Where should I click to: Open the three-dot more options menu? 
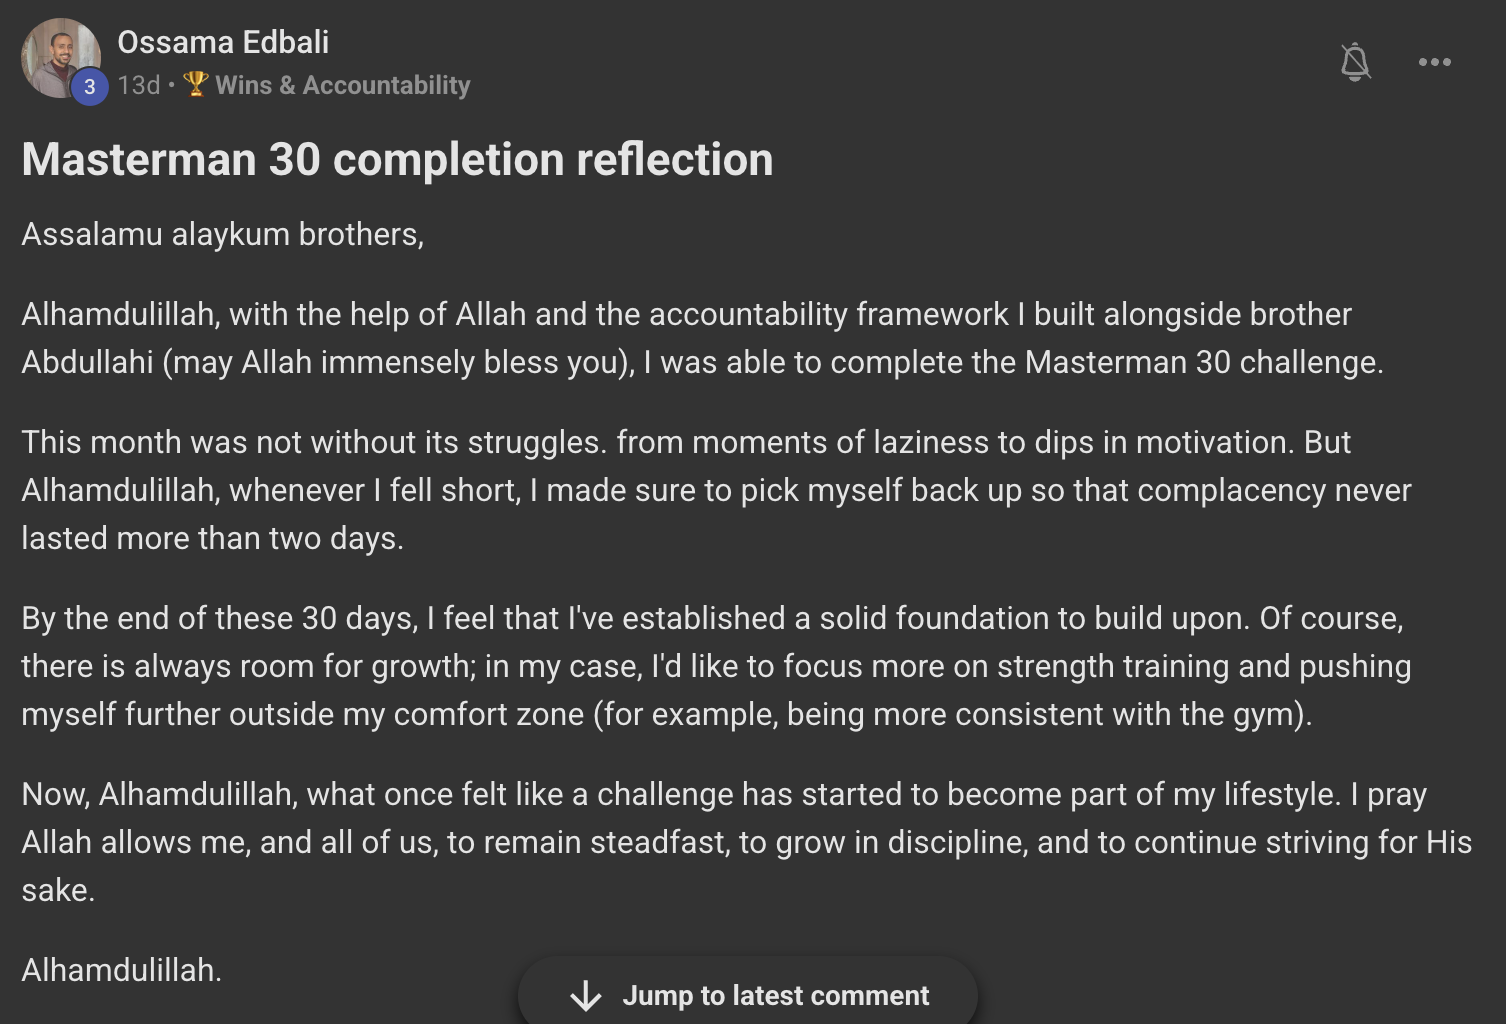coord(1434,62)
